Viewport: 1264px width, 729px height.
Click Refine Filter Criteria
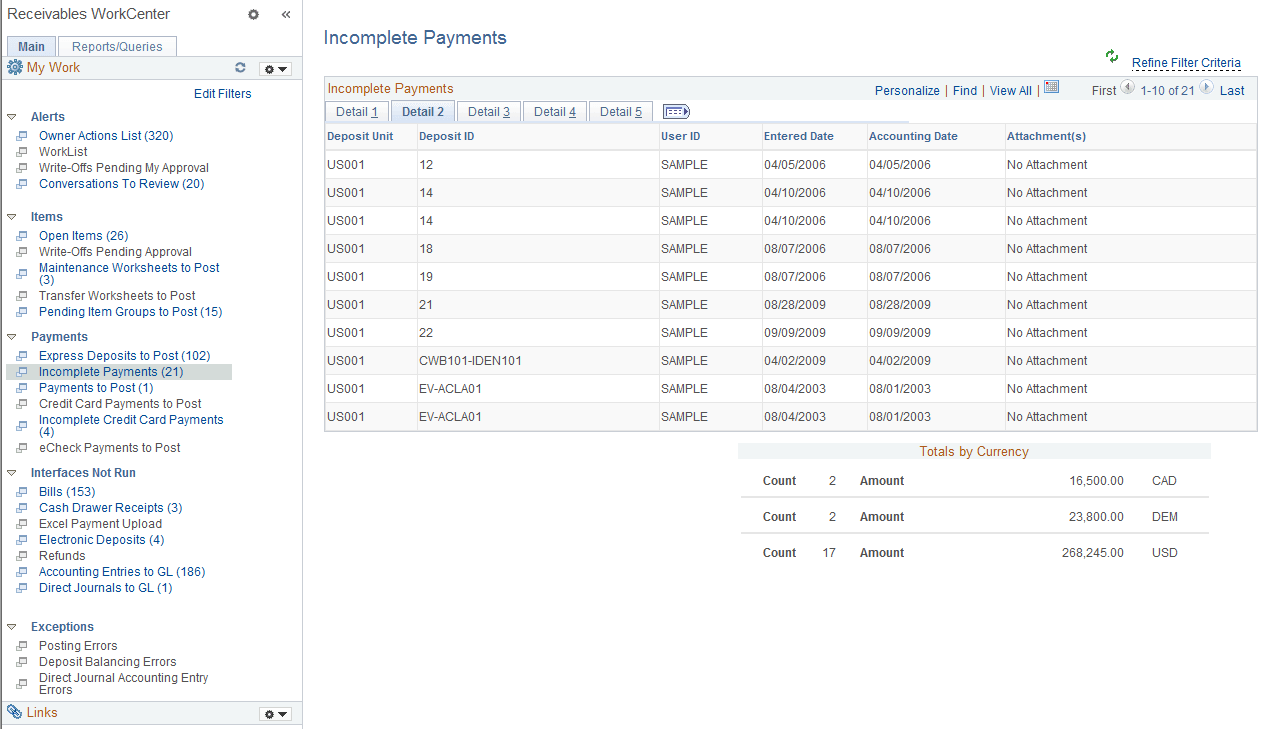1186,63
